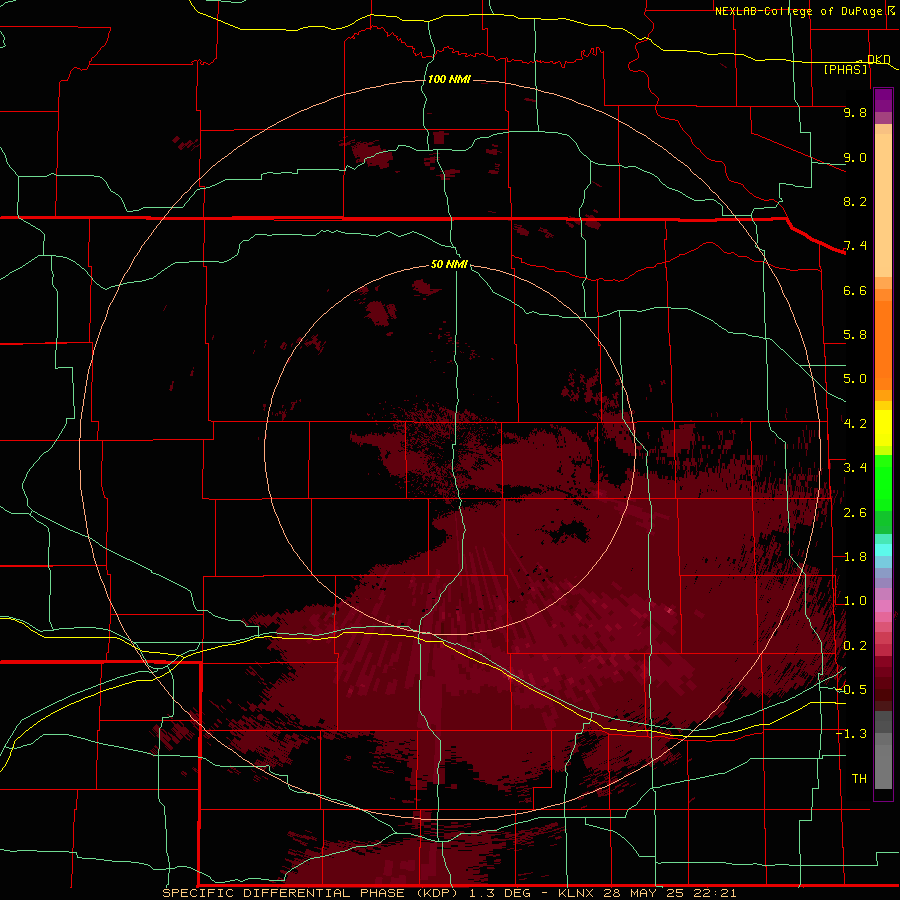
Task: Pick the bright green color band
Action: pos(883,483)
